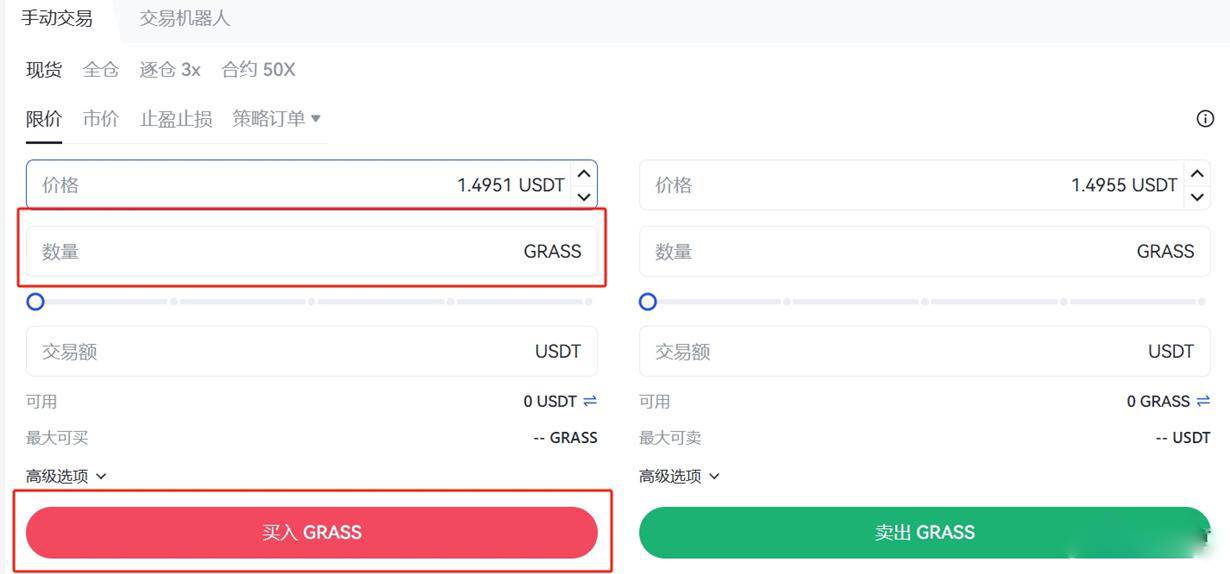Expand sell-side 高级选项
This screenshot has width=1230, height=574.
[679, 476]
